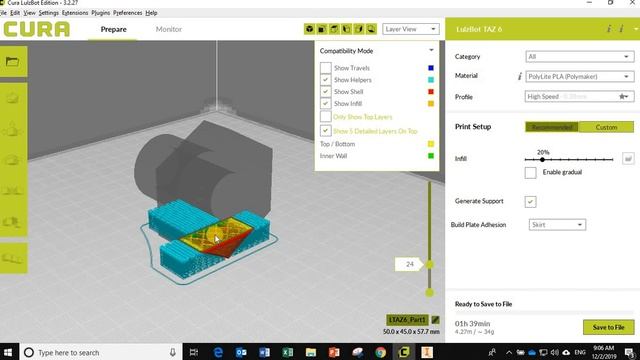Uncheck the Show Infill checkbox
The width and height of the screenshot is (640, 360).
pos(325,103)
